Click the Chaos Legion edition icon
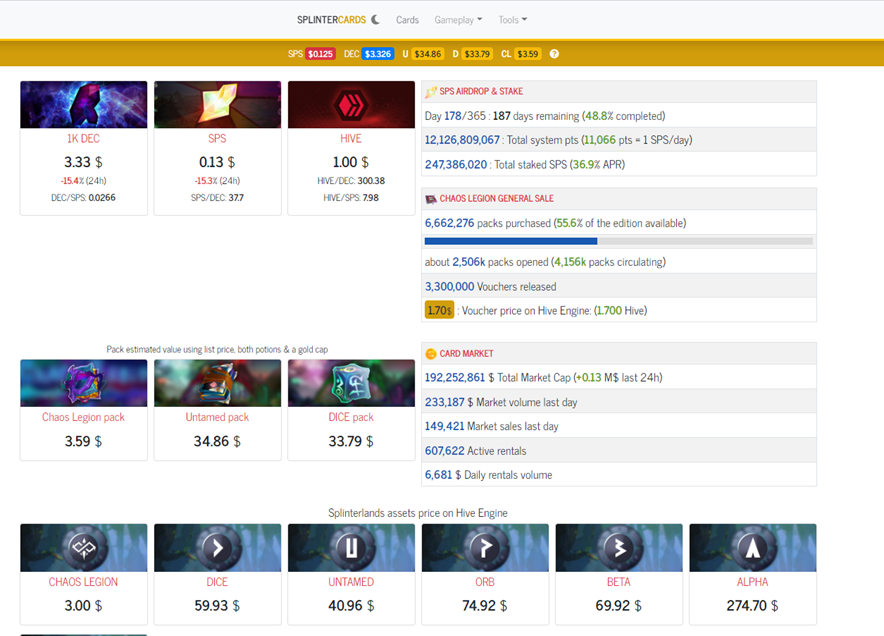Image resolution: width=884 pixels, height=636 pixels. pos(83,547)
